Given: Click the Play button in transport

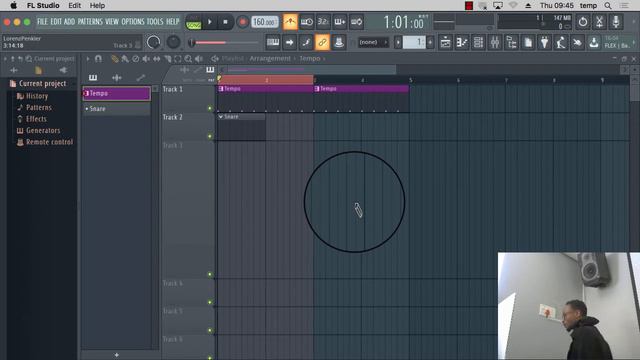Looking at the screenshot, I should pyautogui.click(x=210, y=22).
